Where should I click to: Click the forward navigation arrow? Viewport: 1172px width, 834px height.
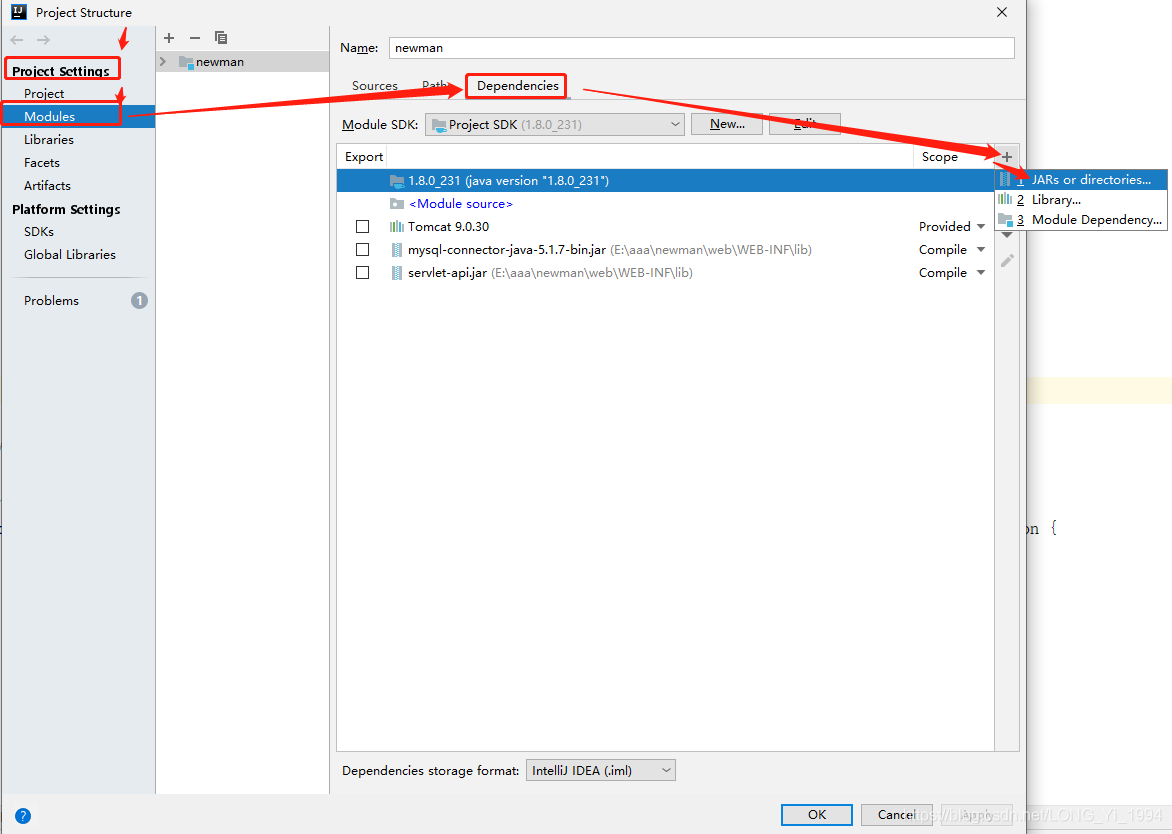tap(43, 40)
